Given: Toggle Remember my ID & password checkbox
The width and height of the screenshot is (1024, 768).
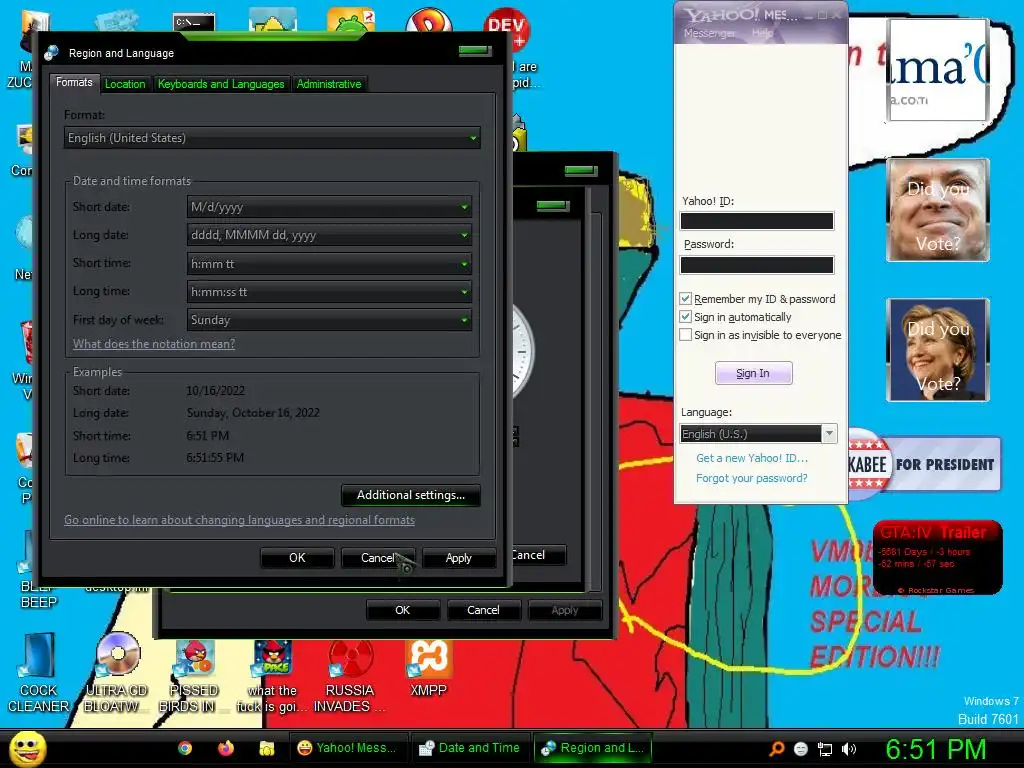Looking at the screenshot, I should point(685,298).
